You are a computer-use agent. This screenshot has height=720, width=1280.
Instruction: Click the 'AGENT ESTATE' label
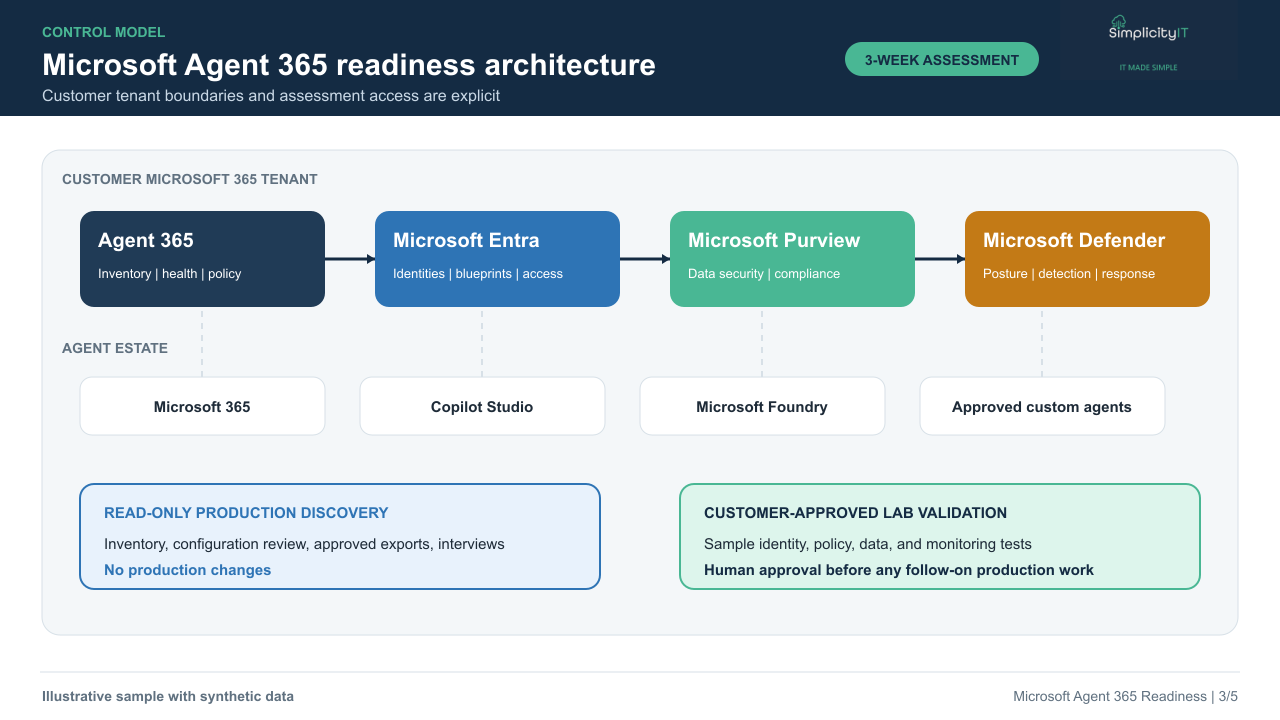pyautogui.click(x=115, y=349)
